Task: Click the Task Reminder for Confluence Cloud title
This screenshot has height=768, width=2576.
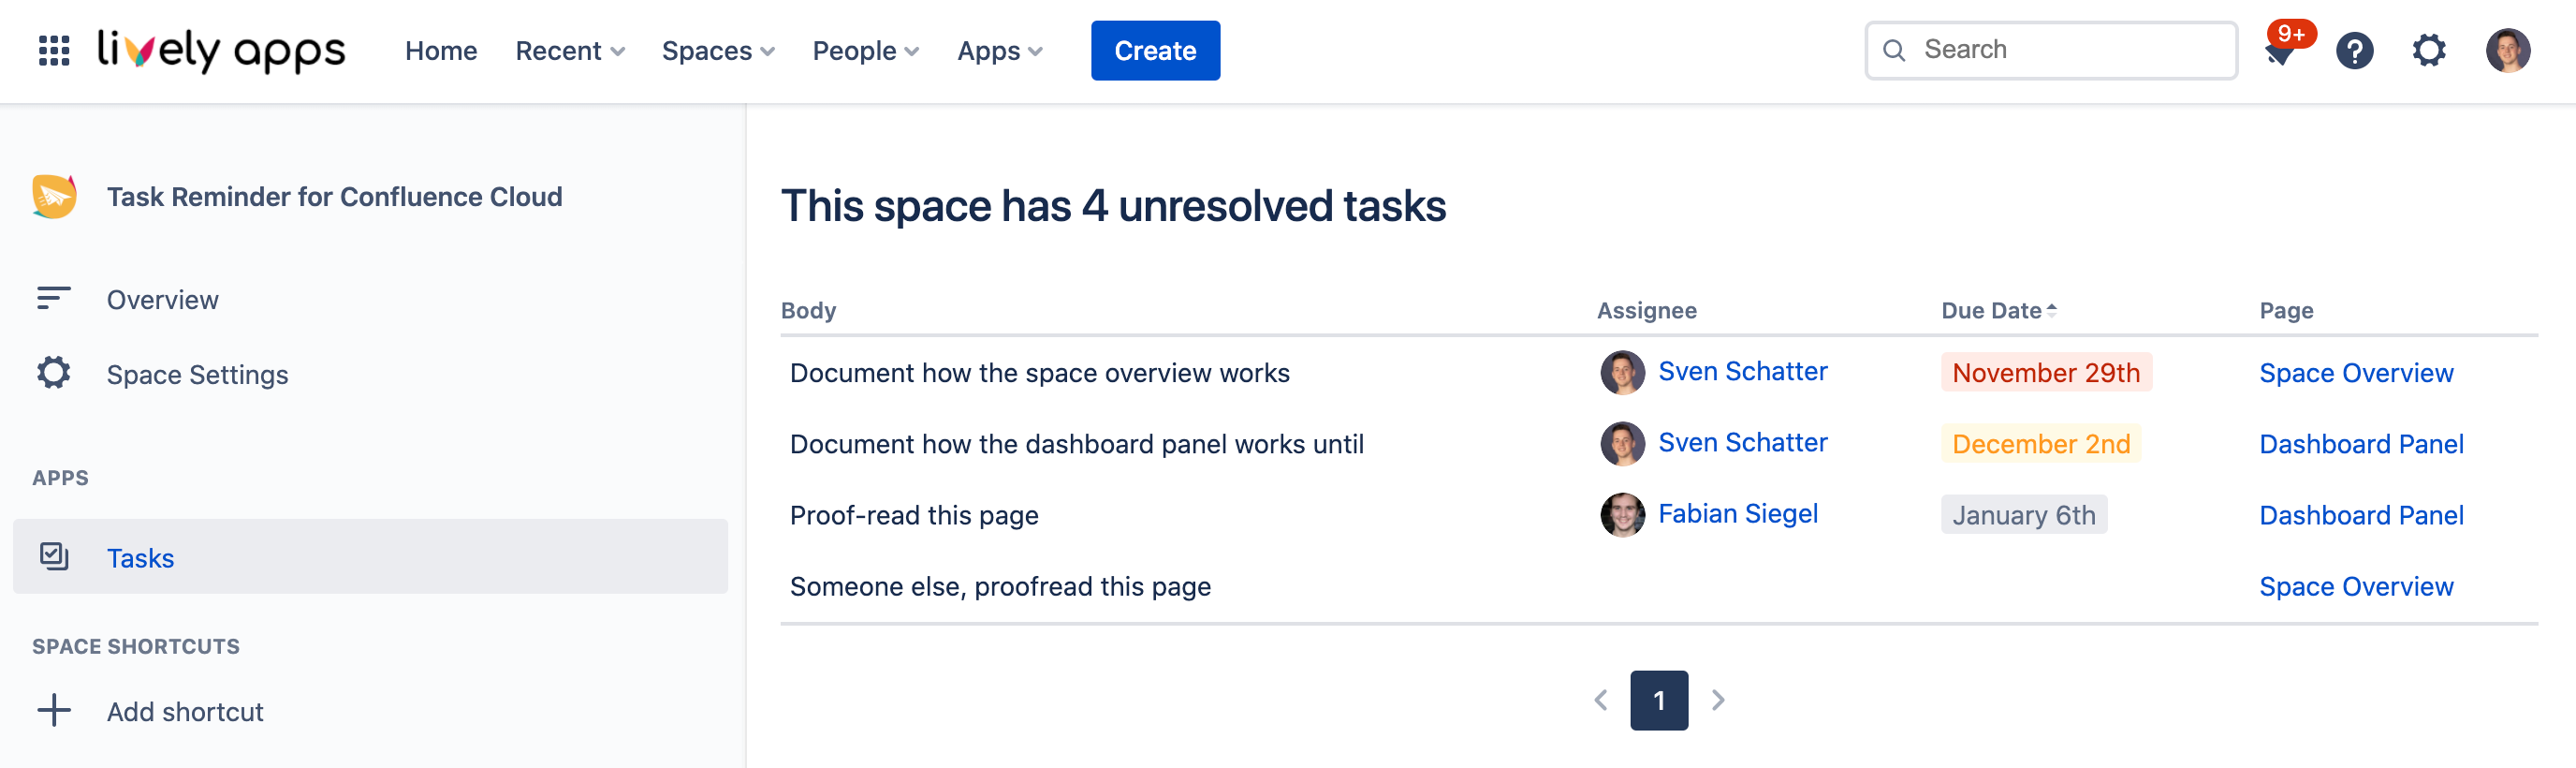Action: (x=334, y=196)
